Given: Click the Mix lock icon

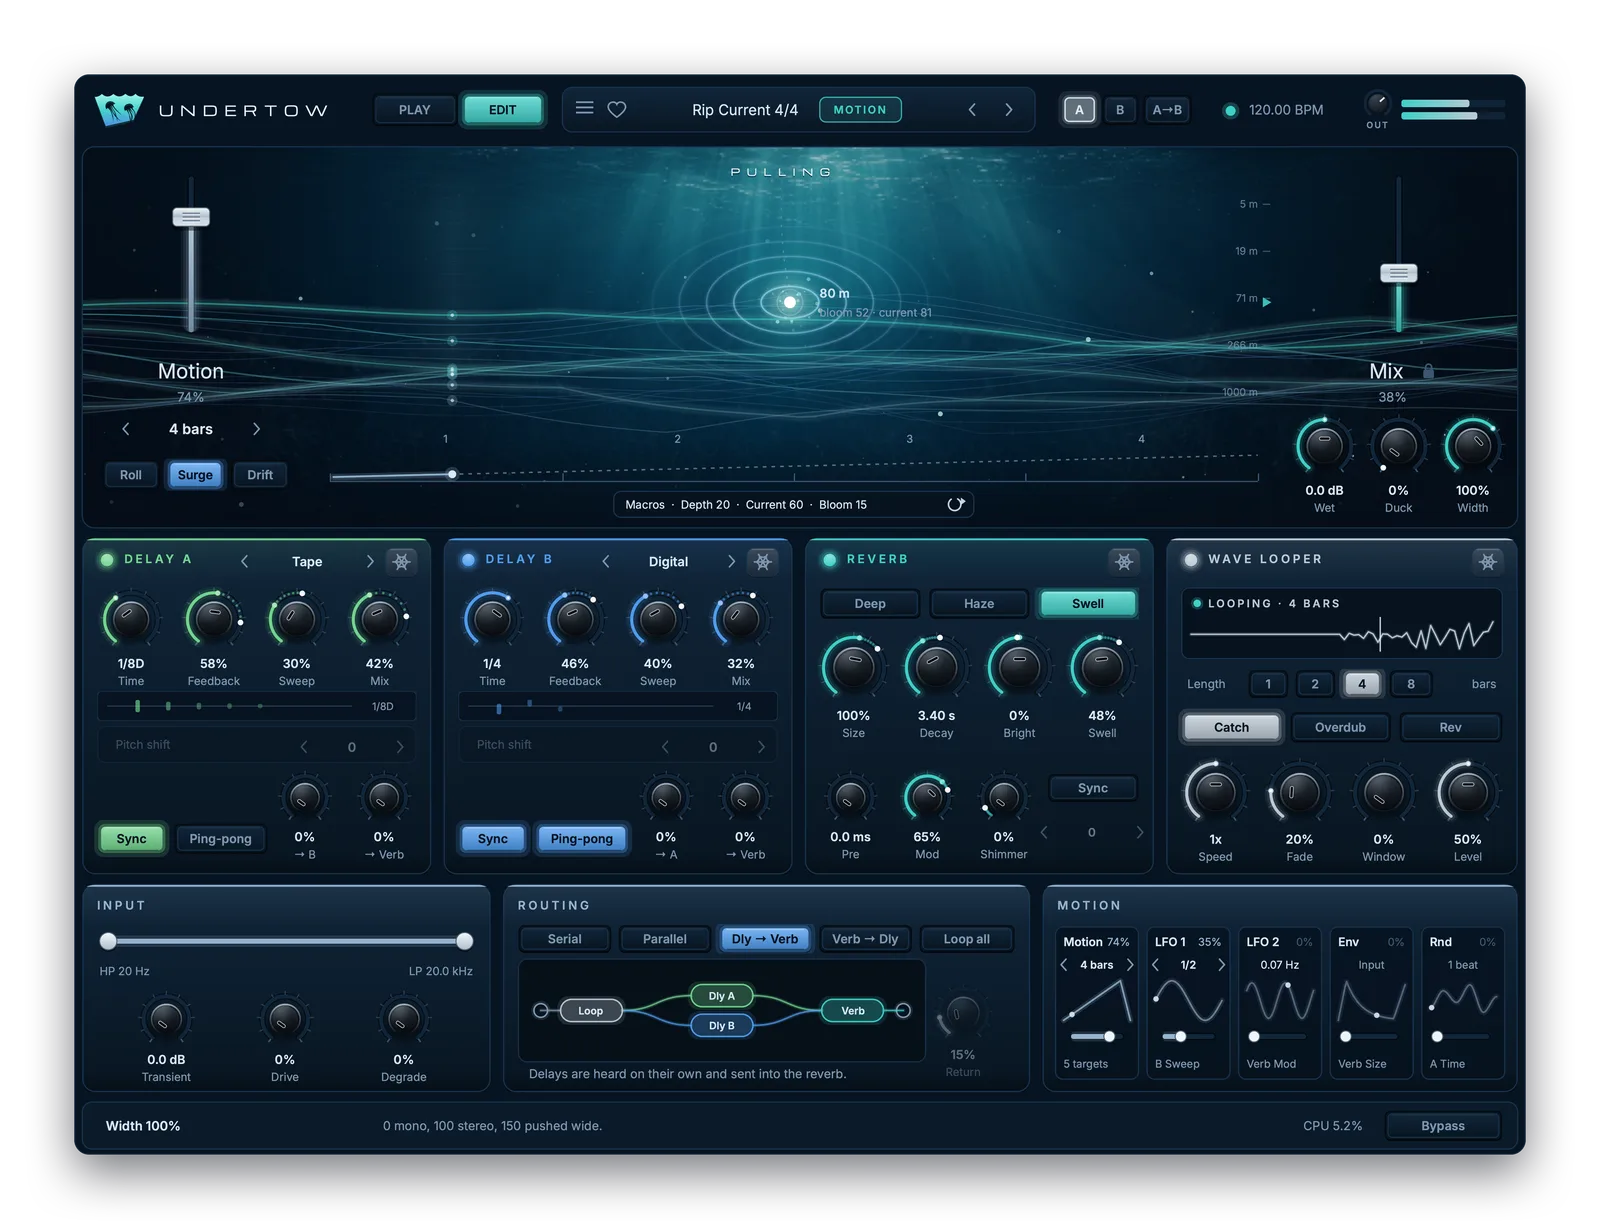Looking at the screenshot, I should click(1428, 371).
